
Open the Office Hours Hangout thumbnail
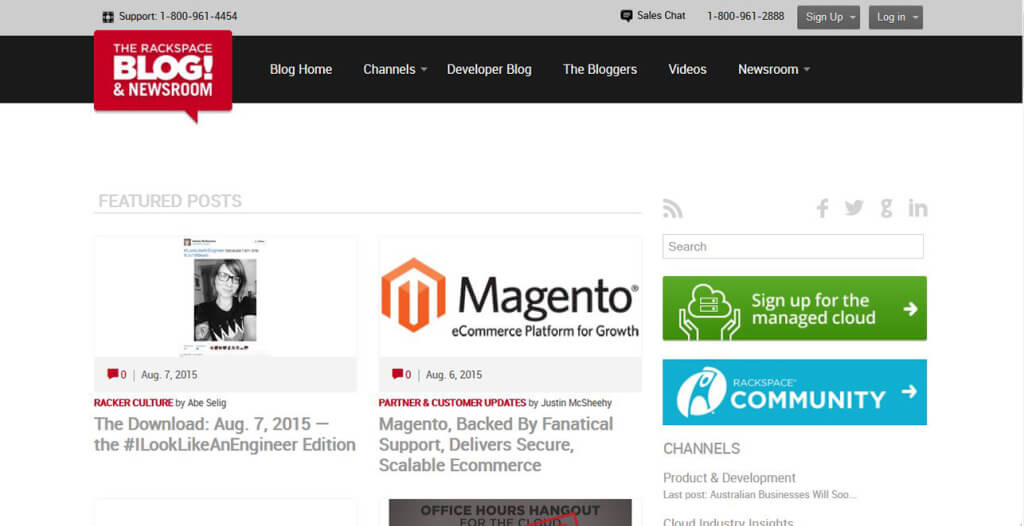(x=510, y=512)
